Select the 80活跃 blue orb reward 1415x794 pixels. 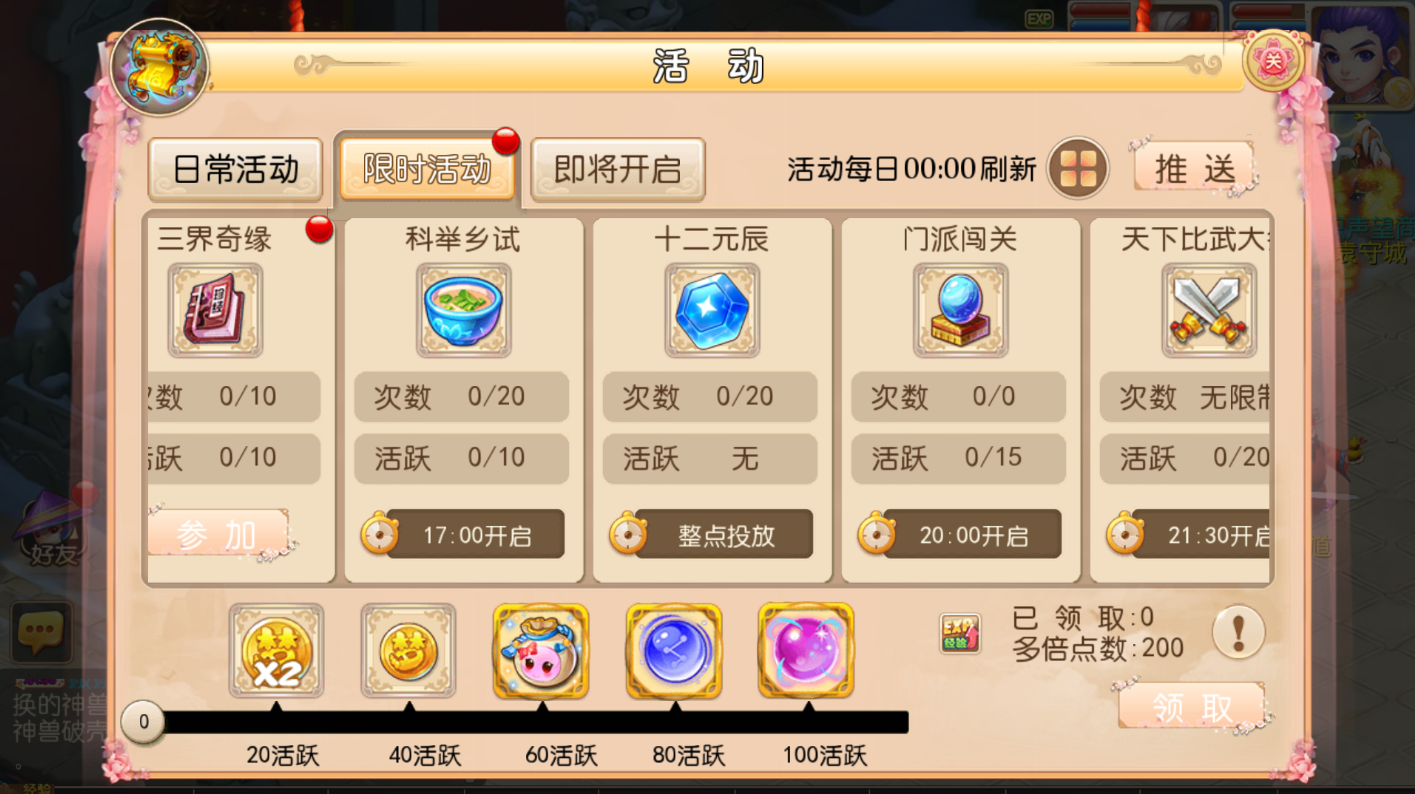tap(674, 650)
